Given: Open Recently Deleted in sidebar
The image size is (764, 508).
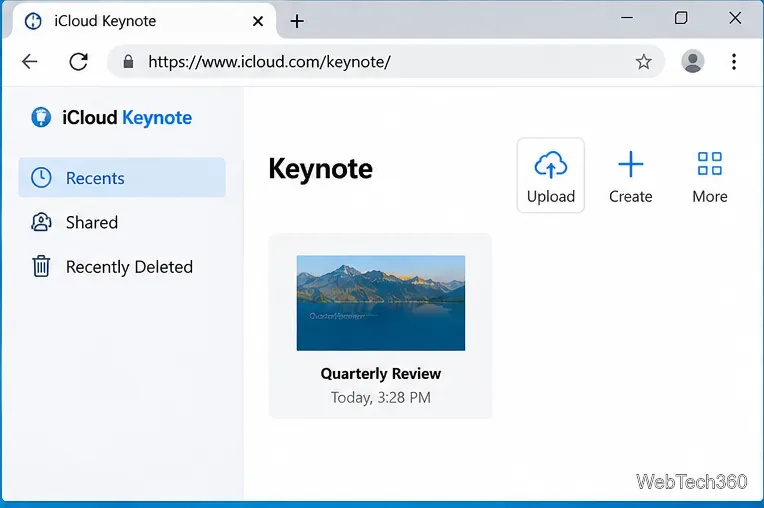Looking at the screenshot, I should (122, 267).
